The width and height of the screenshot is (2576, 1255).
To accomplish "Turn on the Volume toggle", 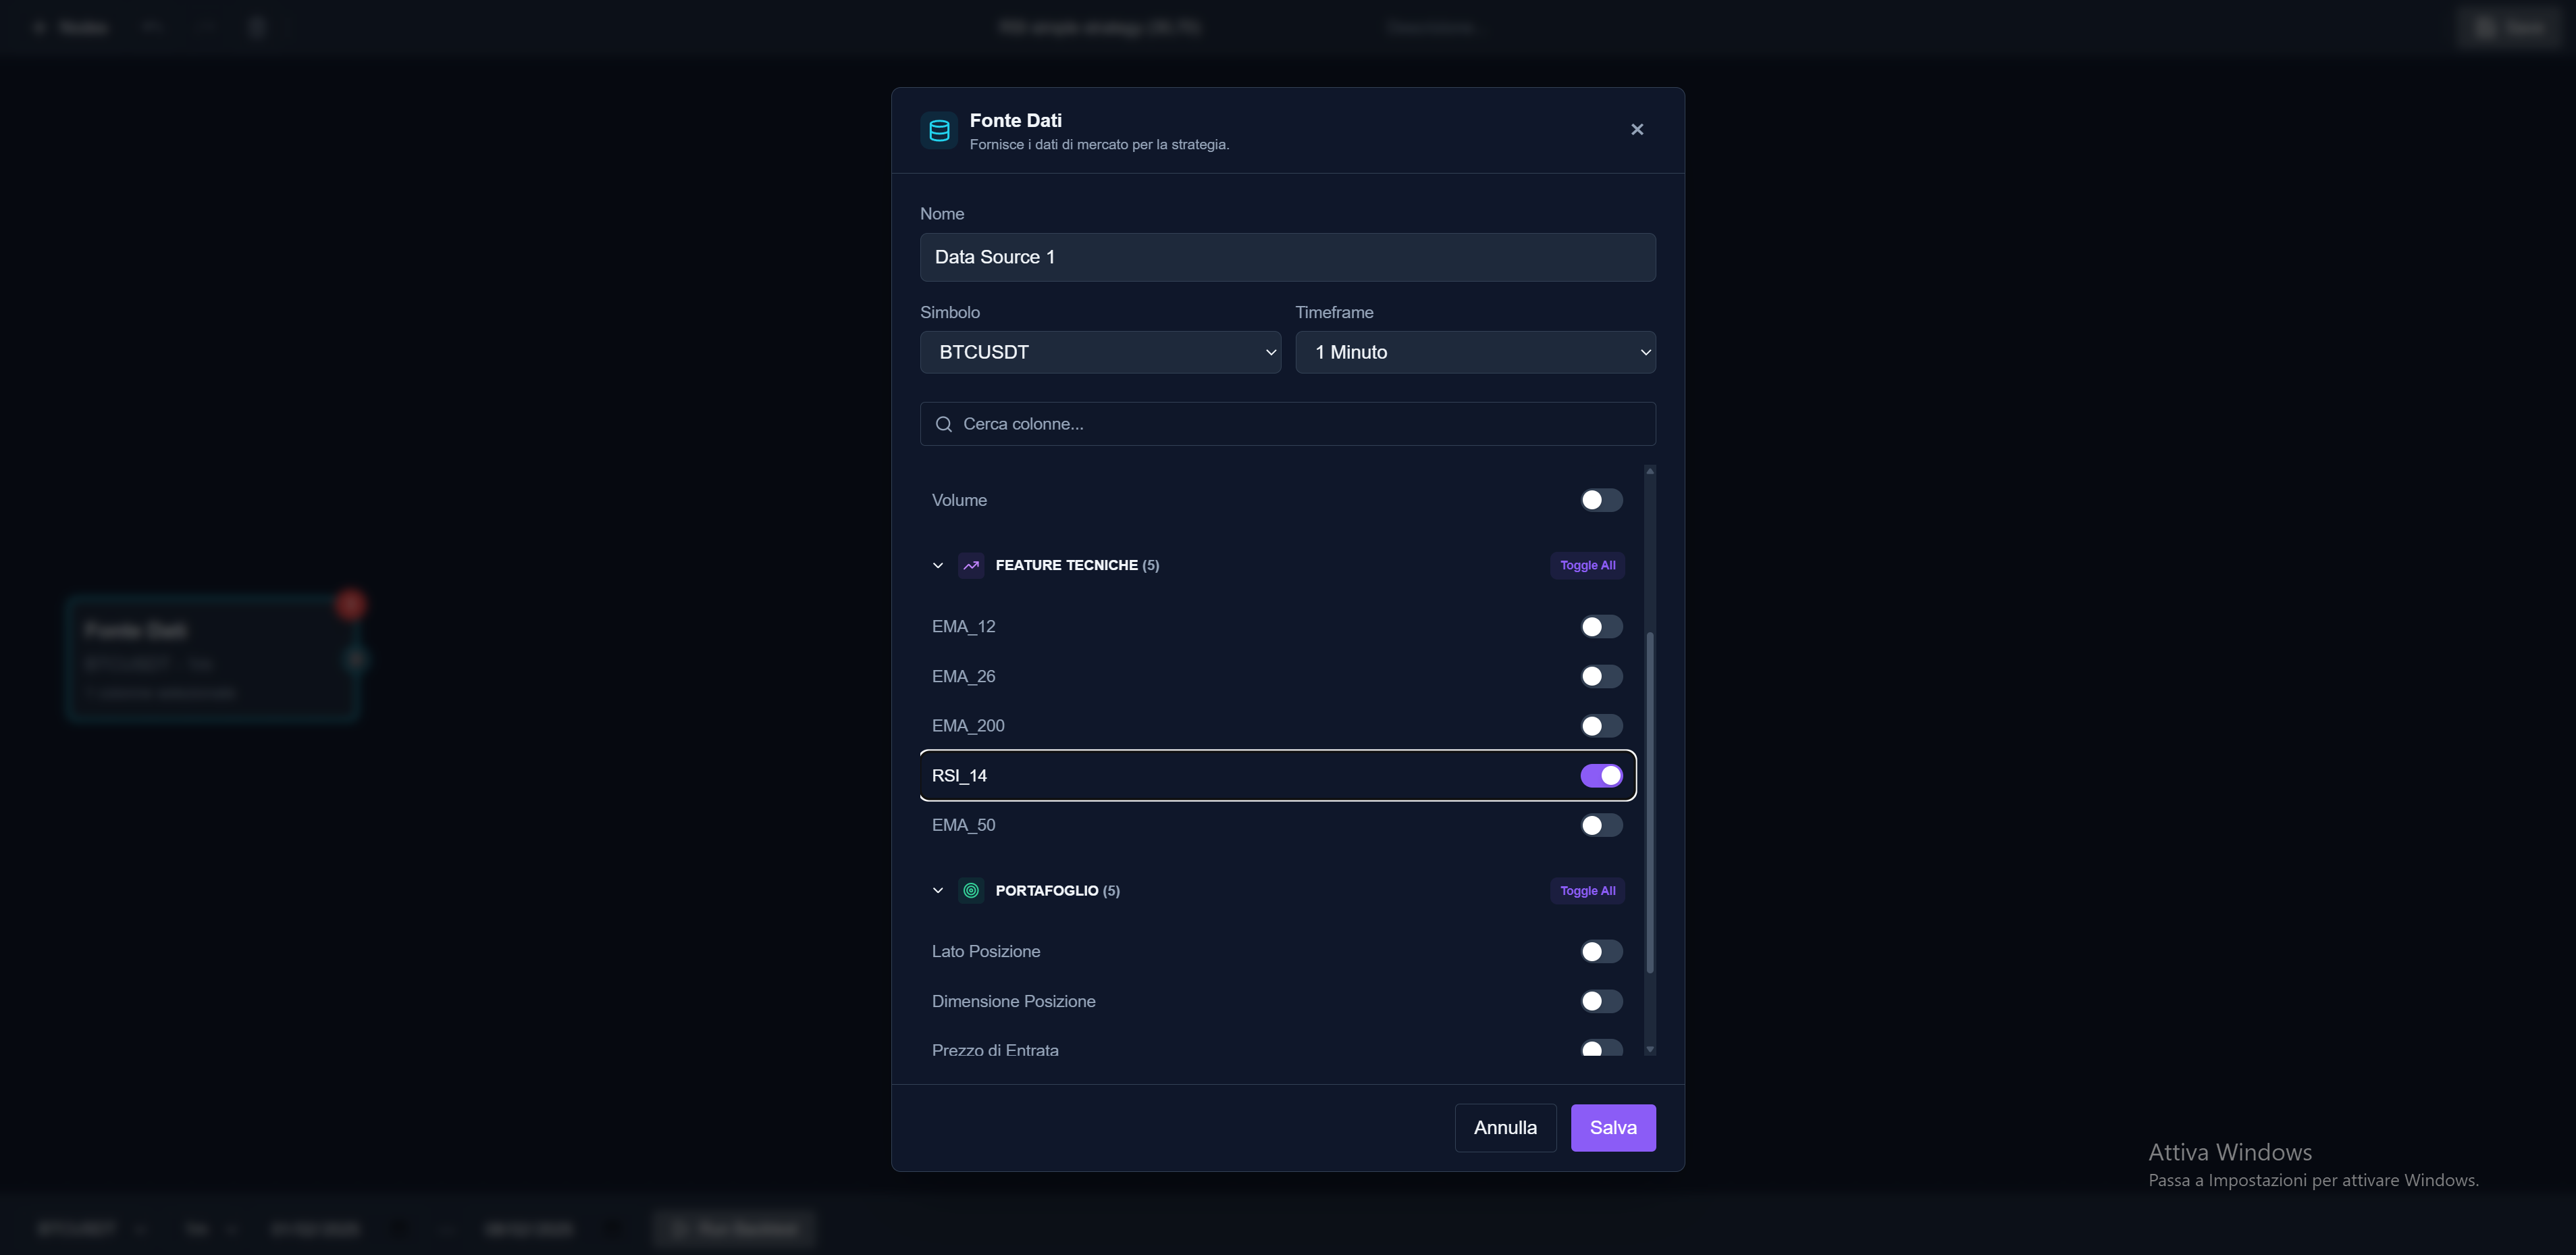I will tap(1601, 500).
